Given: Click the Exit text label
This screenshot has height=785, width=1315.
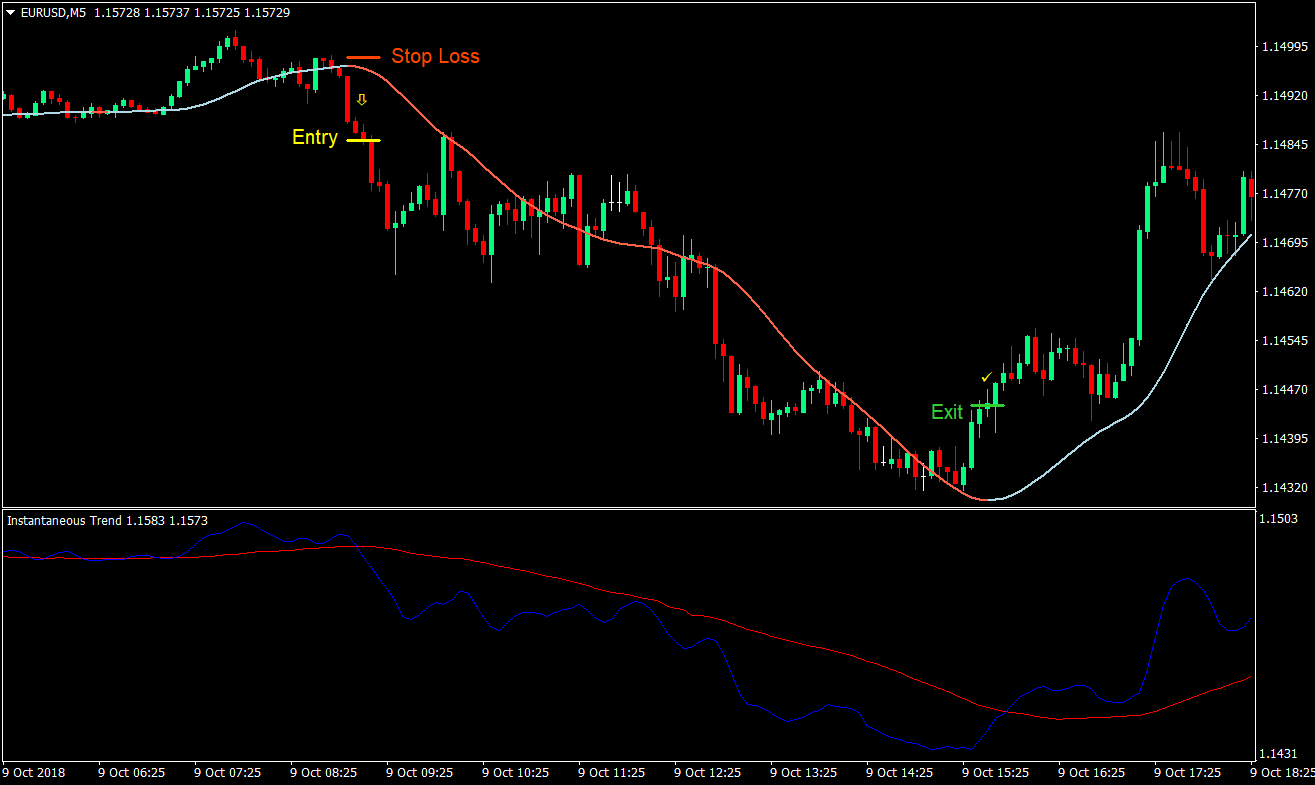Looking at the screenshot, I should [946, 411].
